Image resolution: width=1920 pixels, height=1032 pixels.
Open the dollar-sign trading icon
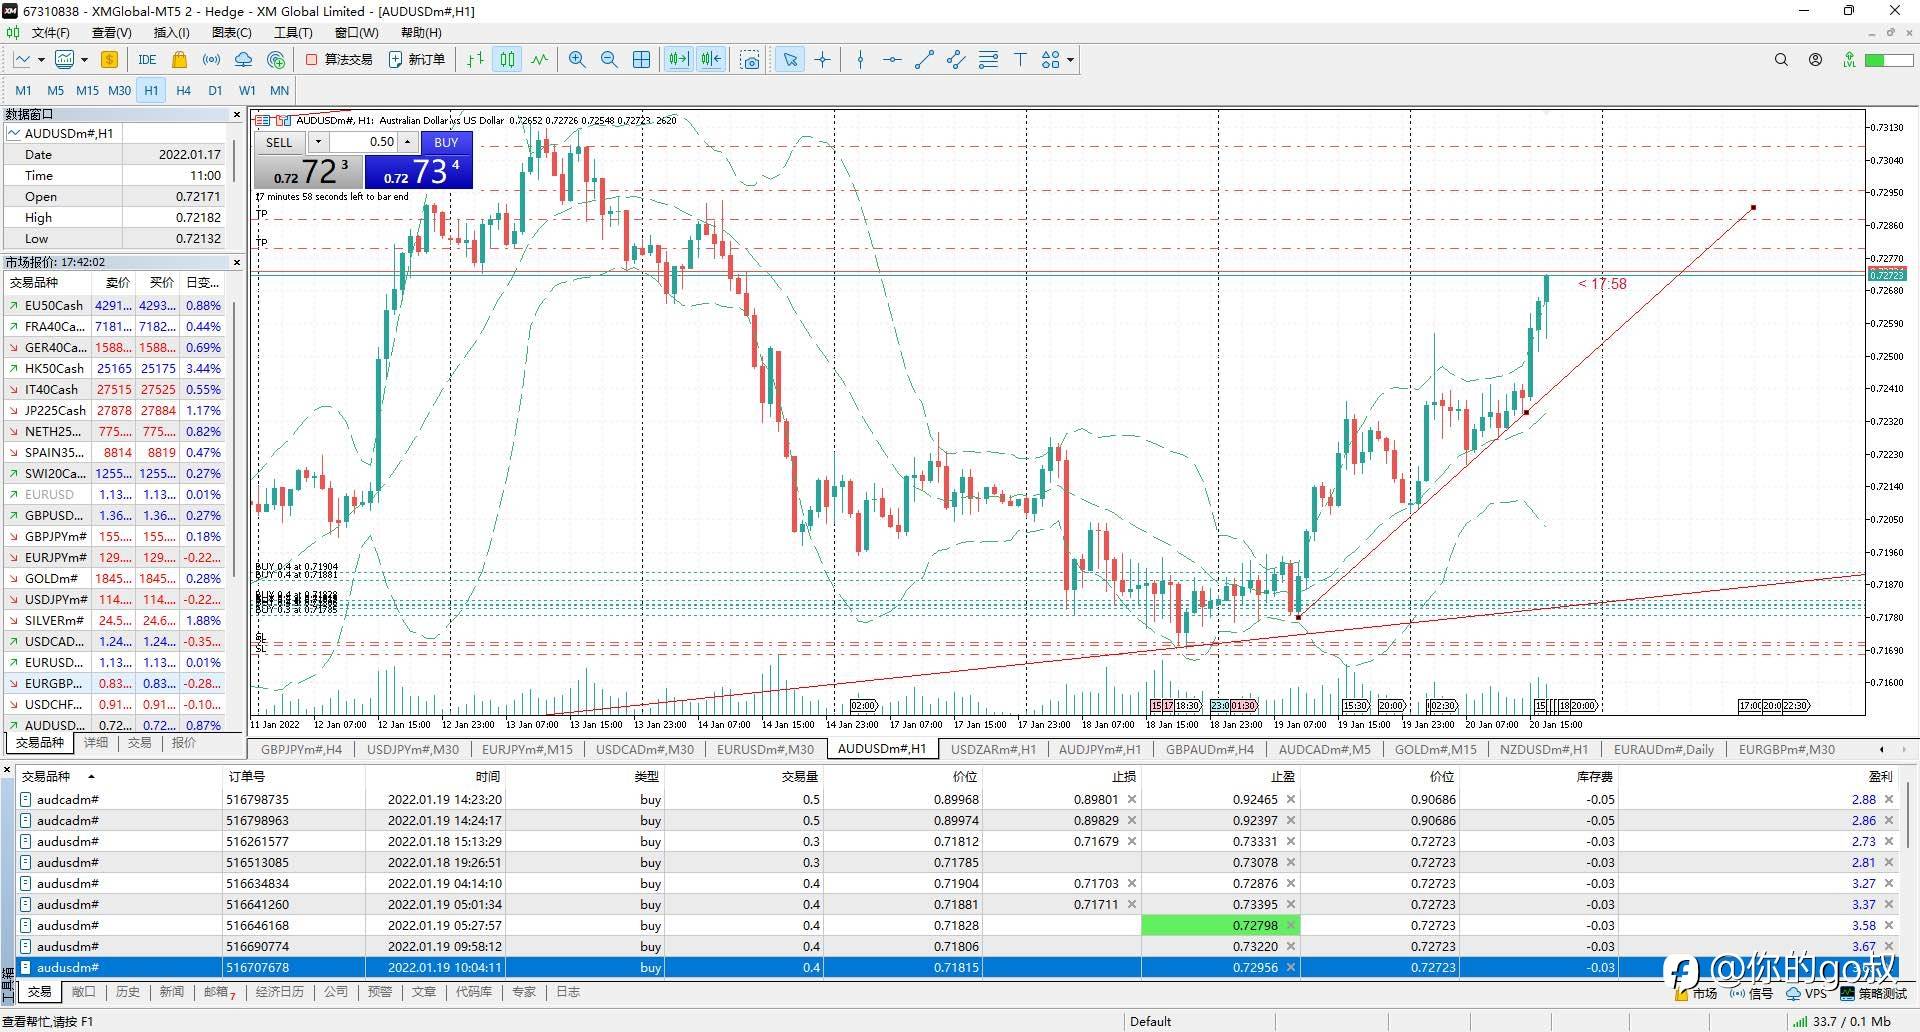click(109, 60)
